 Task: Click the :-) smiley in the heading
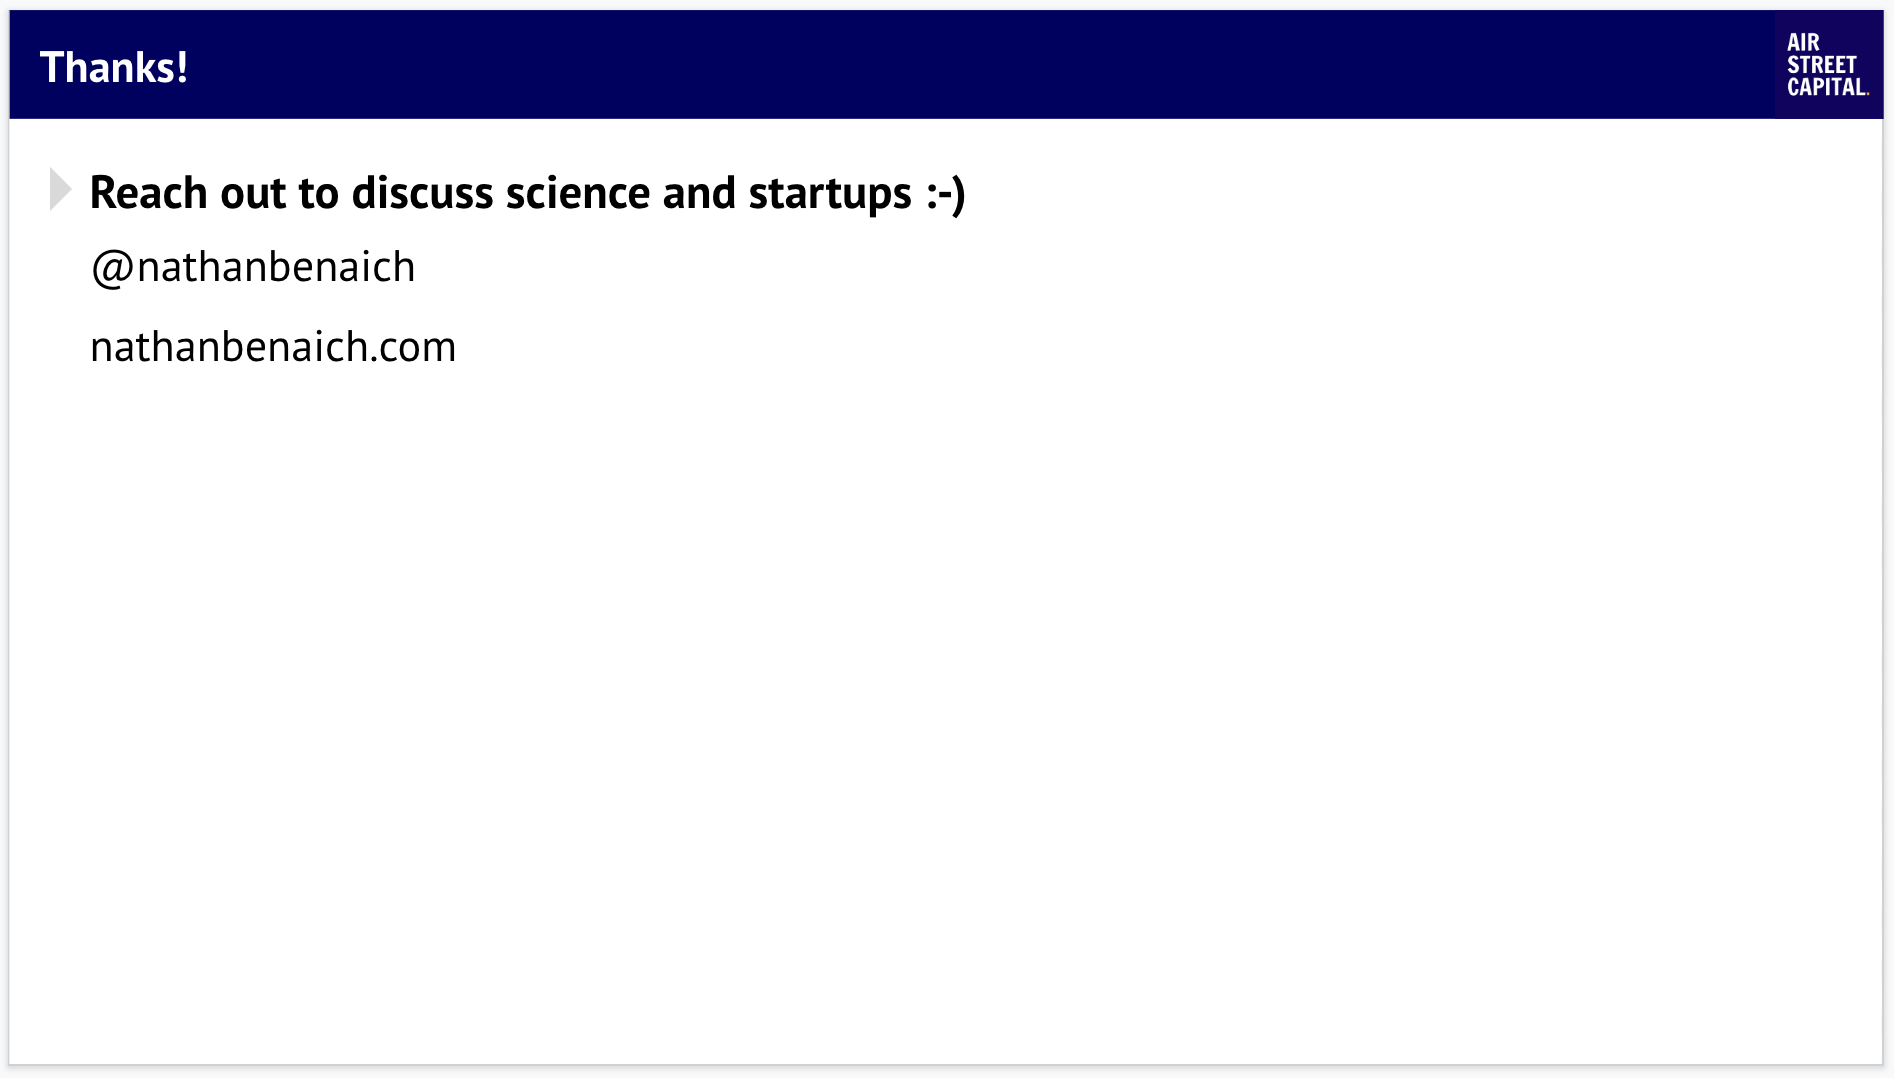coord(945,194)
